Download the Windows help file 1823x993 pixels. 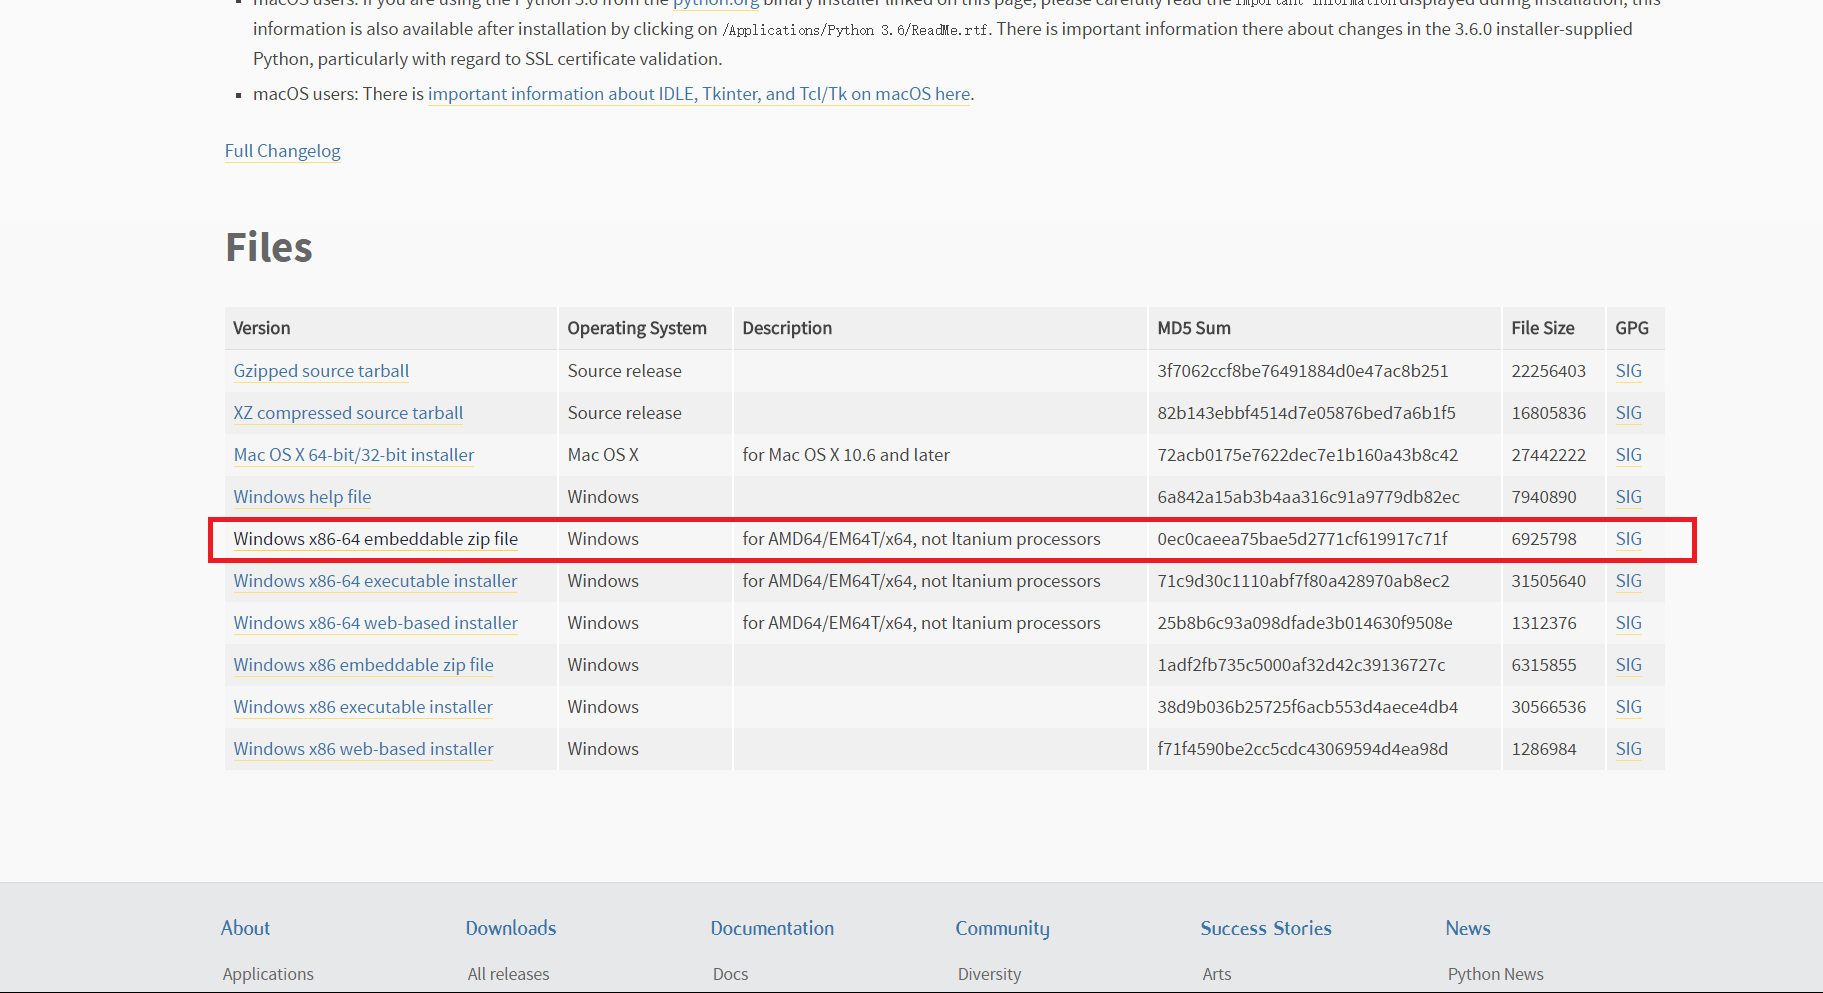pos(302,497)
